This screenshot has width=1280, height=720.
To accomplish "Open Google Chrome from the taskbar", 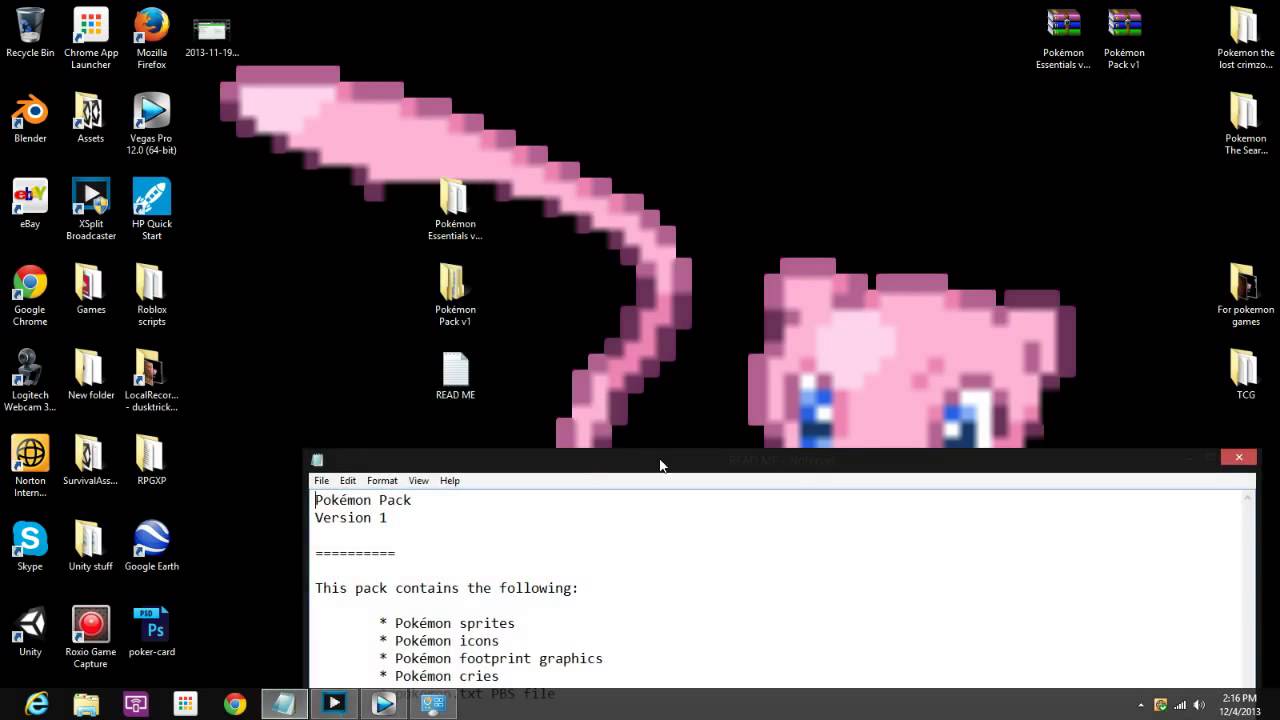I will [x=235, y=704].
